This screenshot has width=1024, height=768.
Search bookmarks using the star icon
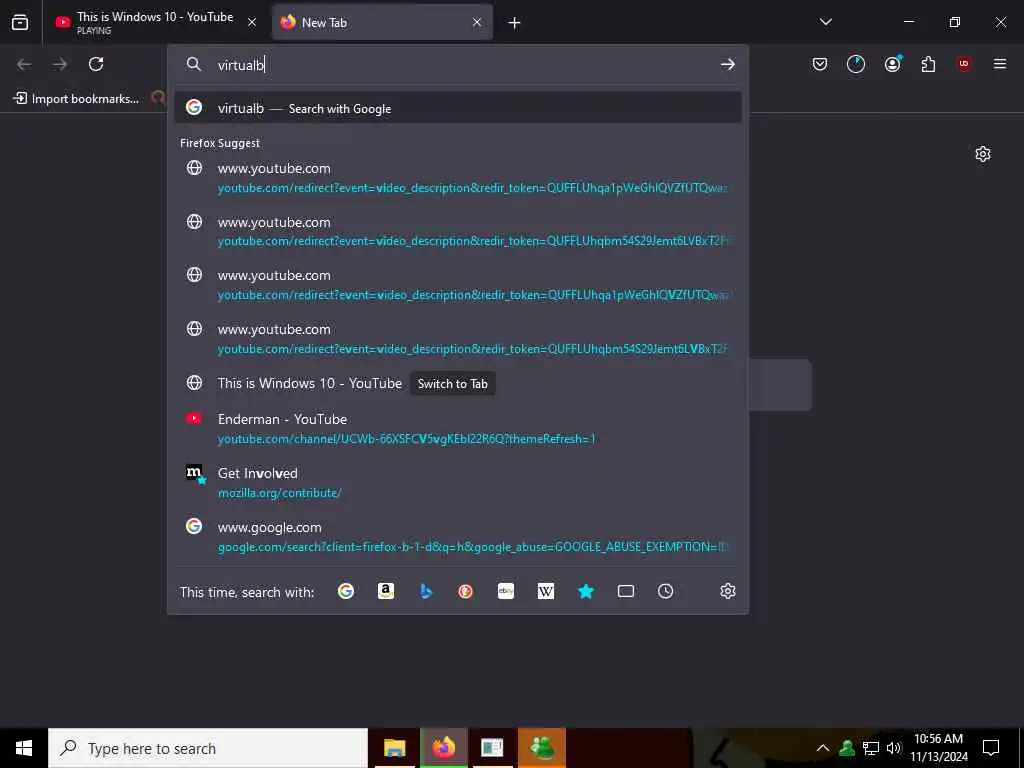tap(586, 591)
